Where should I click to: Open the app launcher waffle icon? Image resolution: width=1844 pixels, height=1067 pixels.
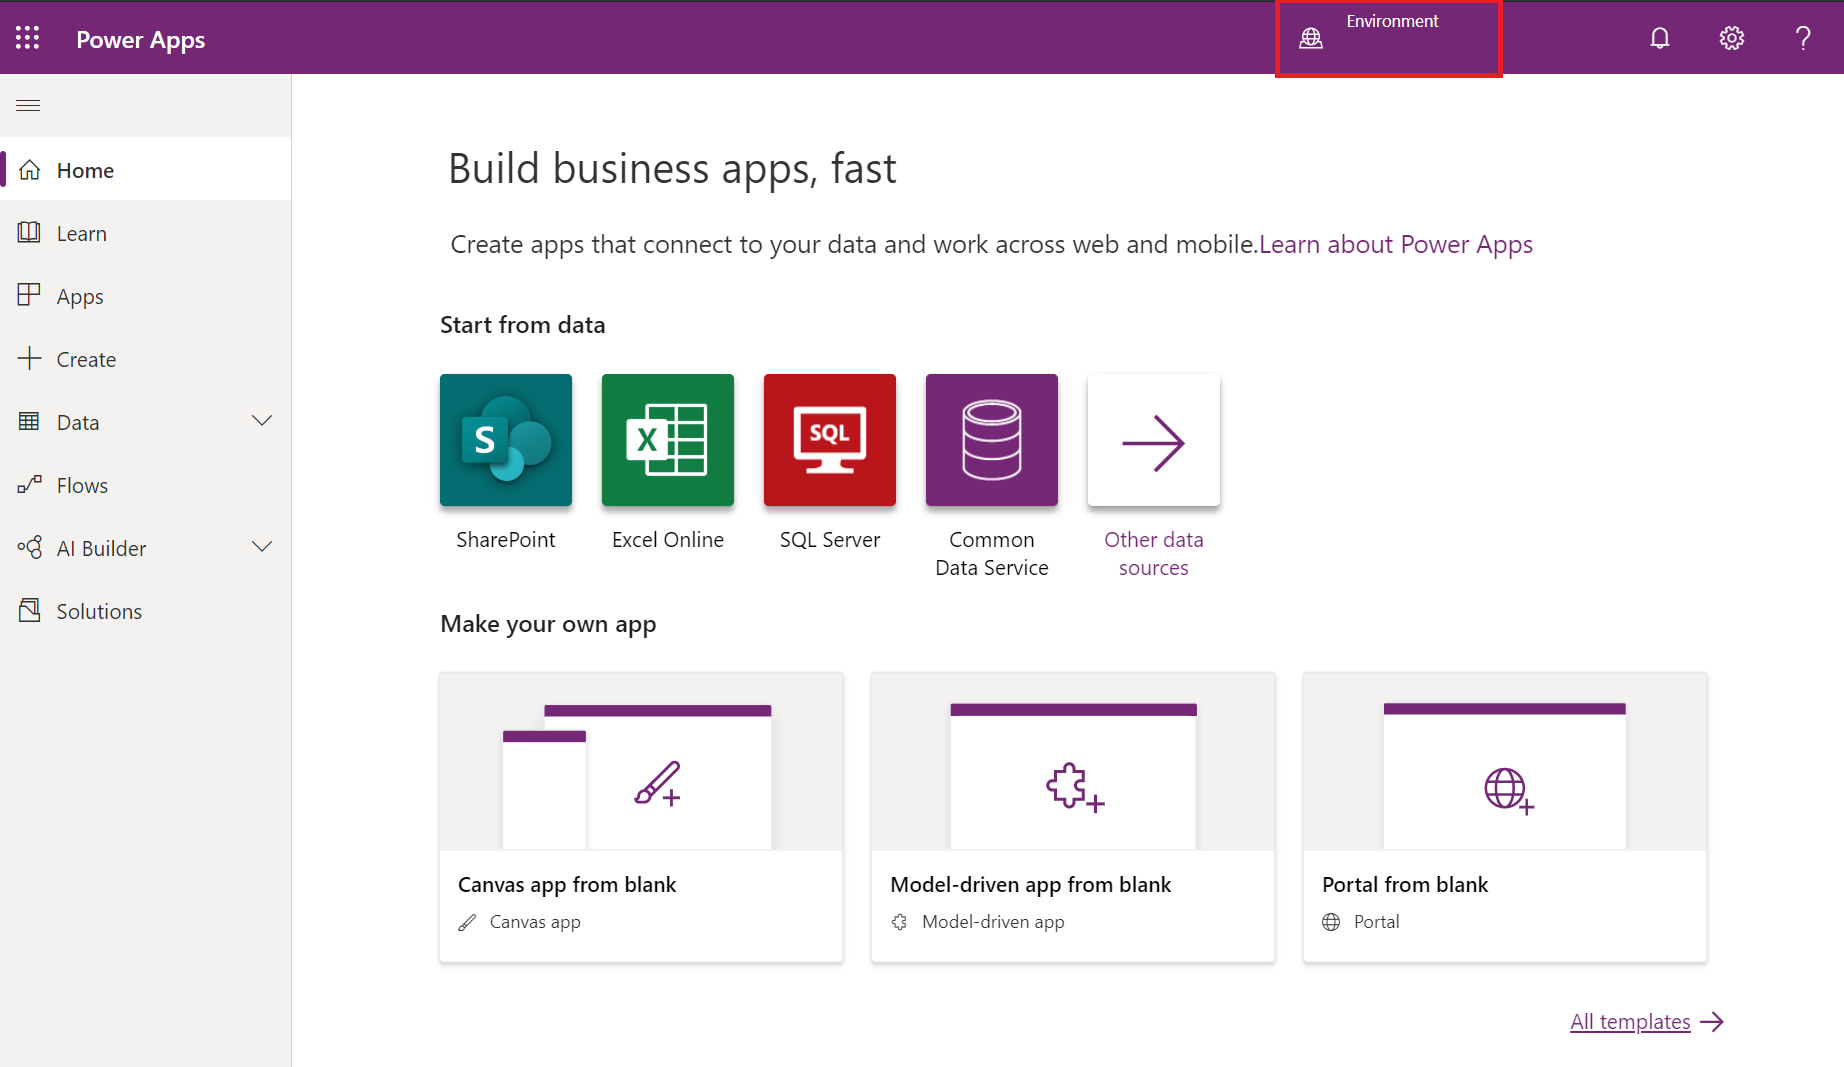click(x=28, y=38)
